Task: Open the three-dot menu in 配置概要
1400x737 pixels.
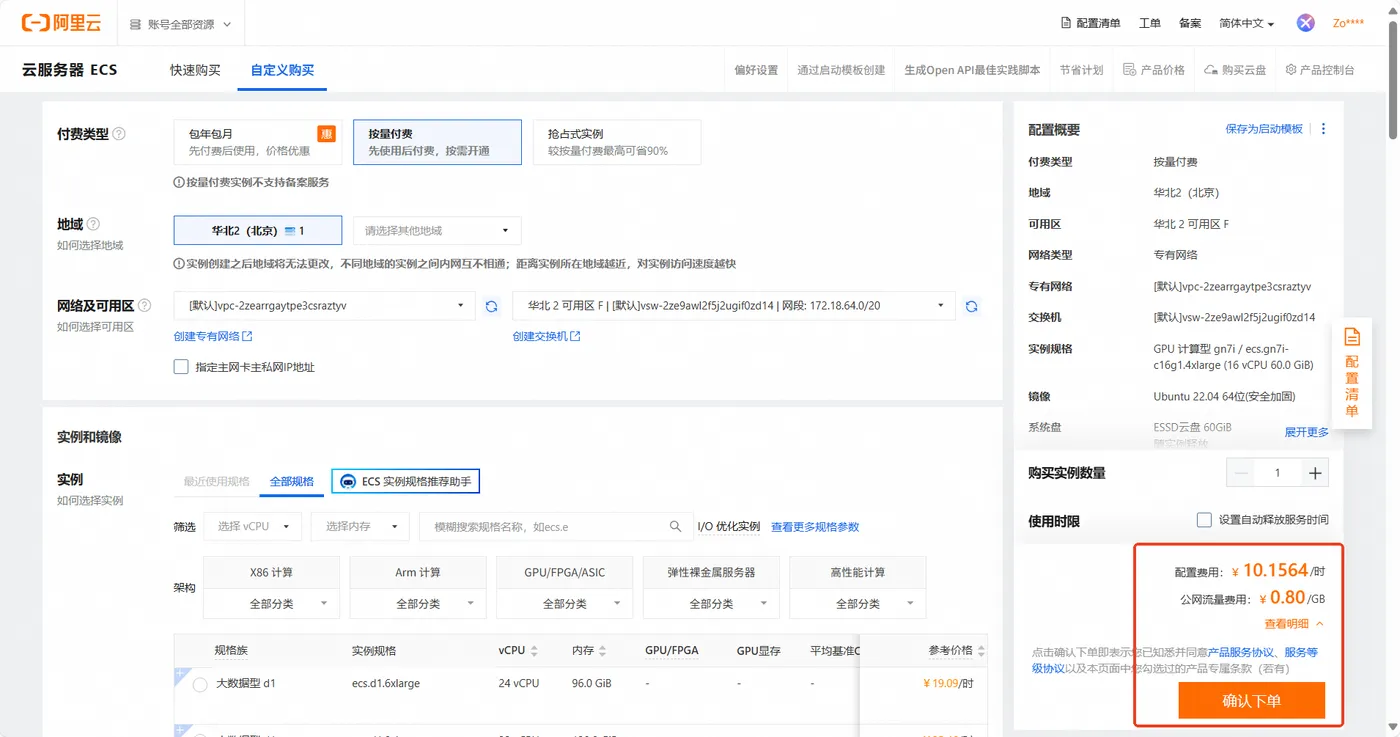Action: pyautogui.click(x=1324, y=129)
